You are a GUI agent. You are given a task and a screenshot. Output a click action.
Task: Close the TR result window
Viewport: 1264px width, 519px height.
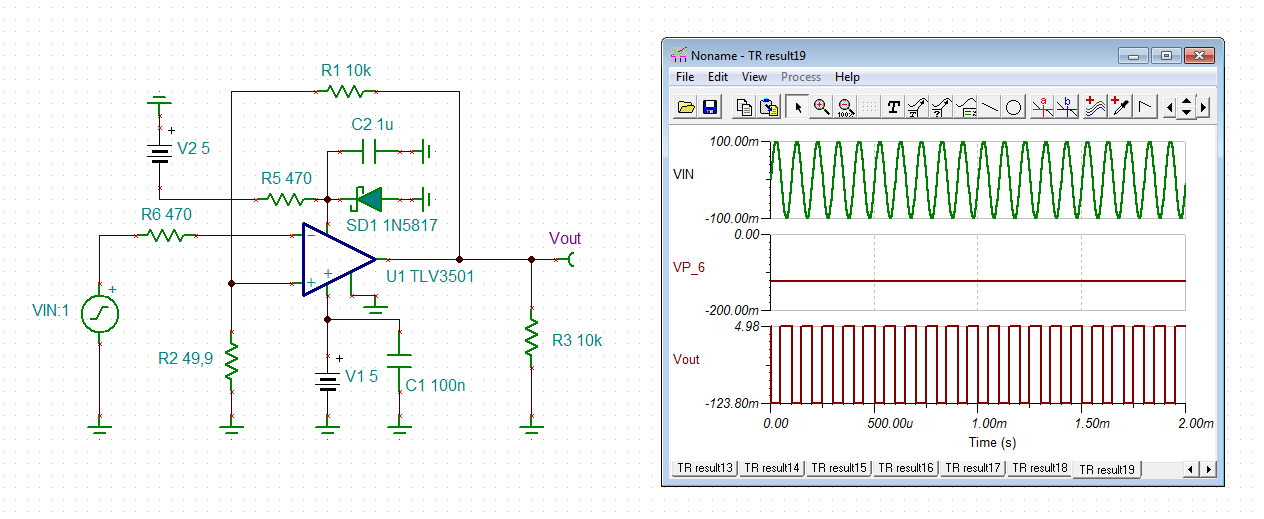[x=1198, y=56]
